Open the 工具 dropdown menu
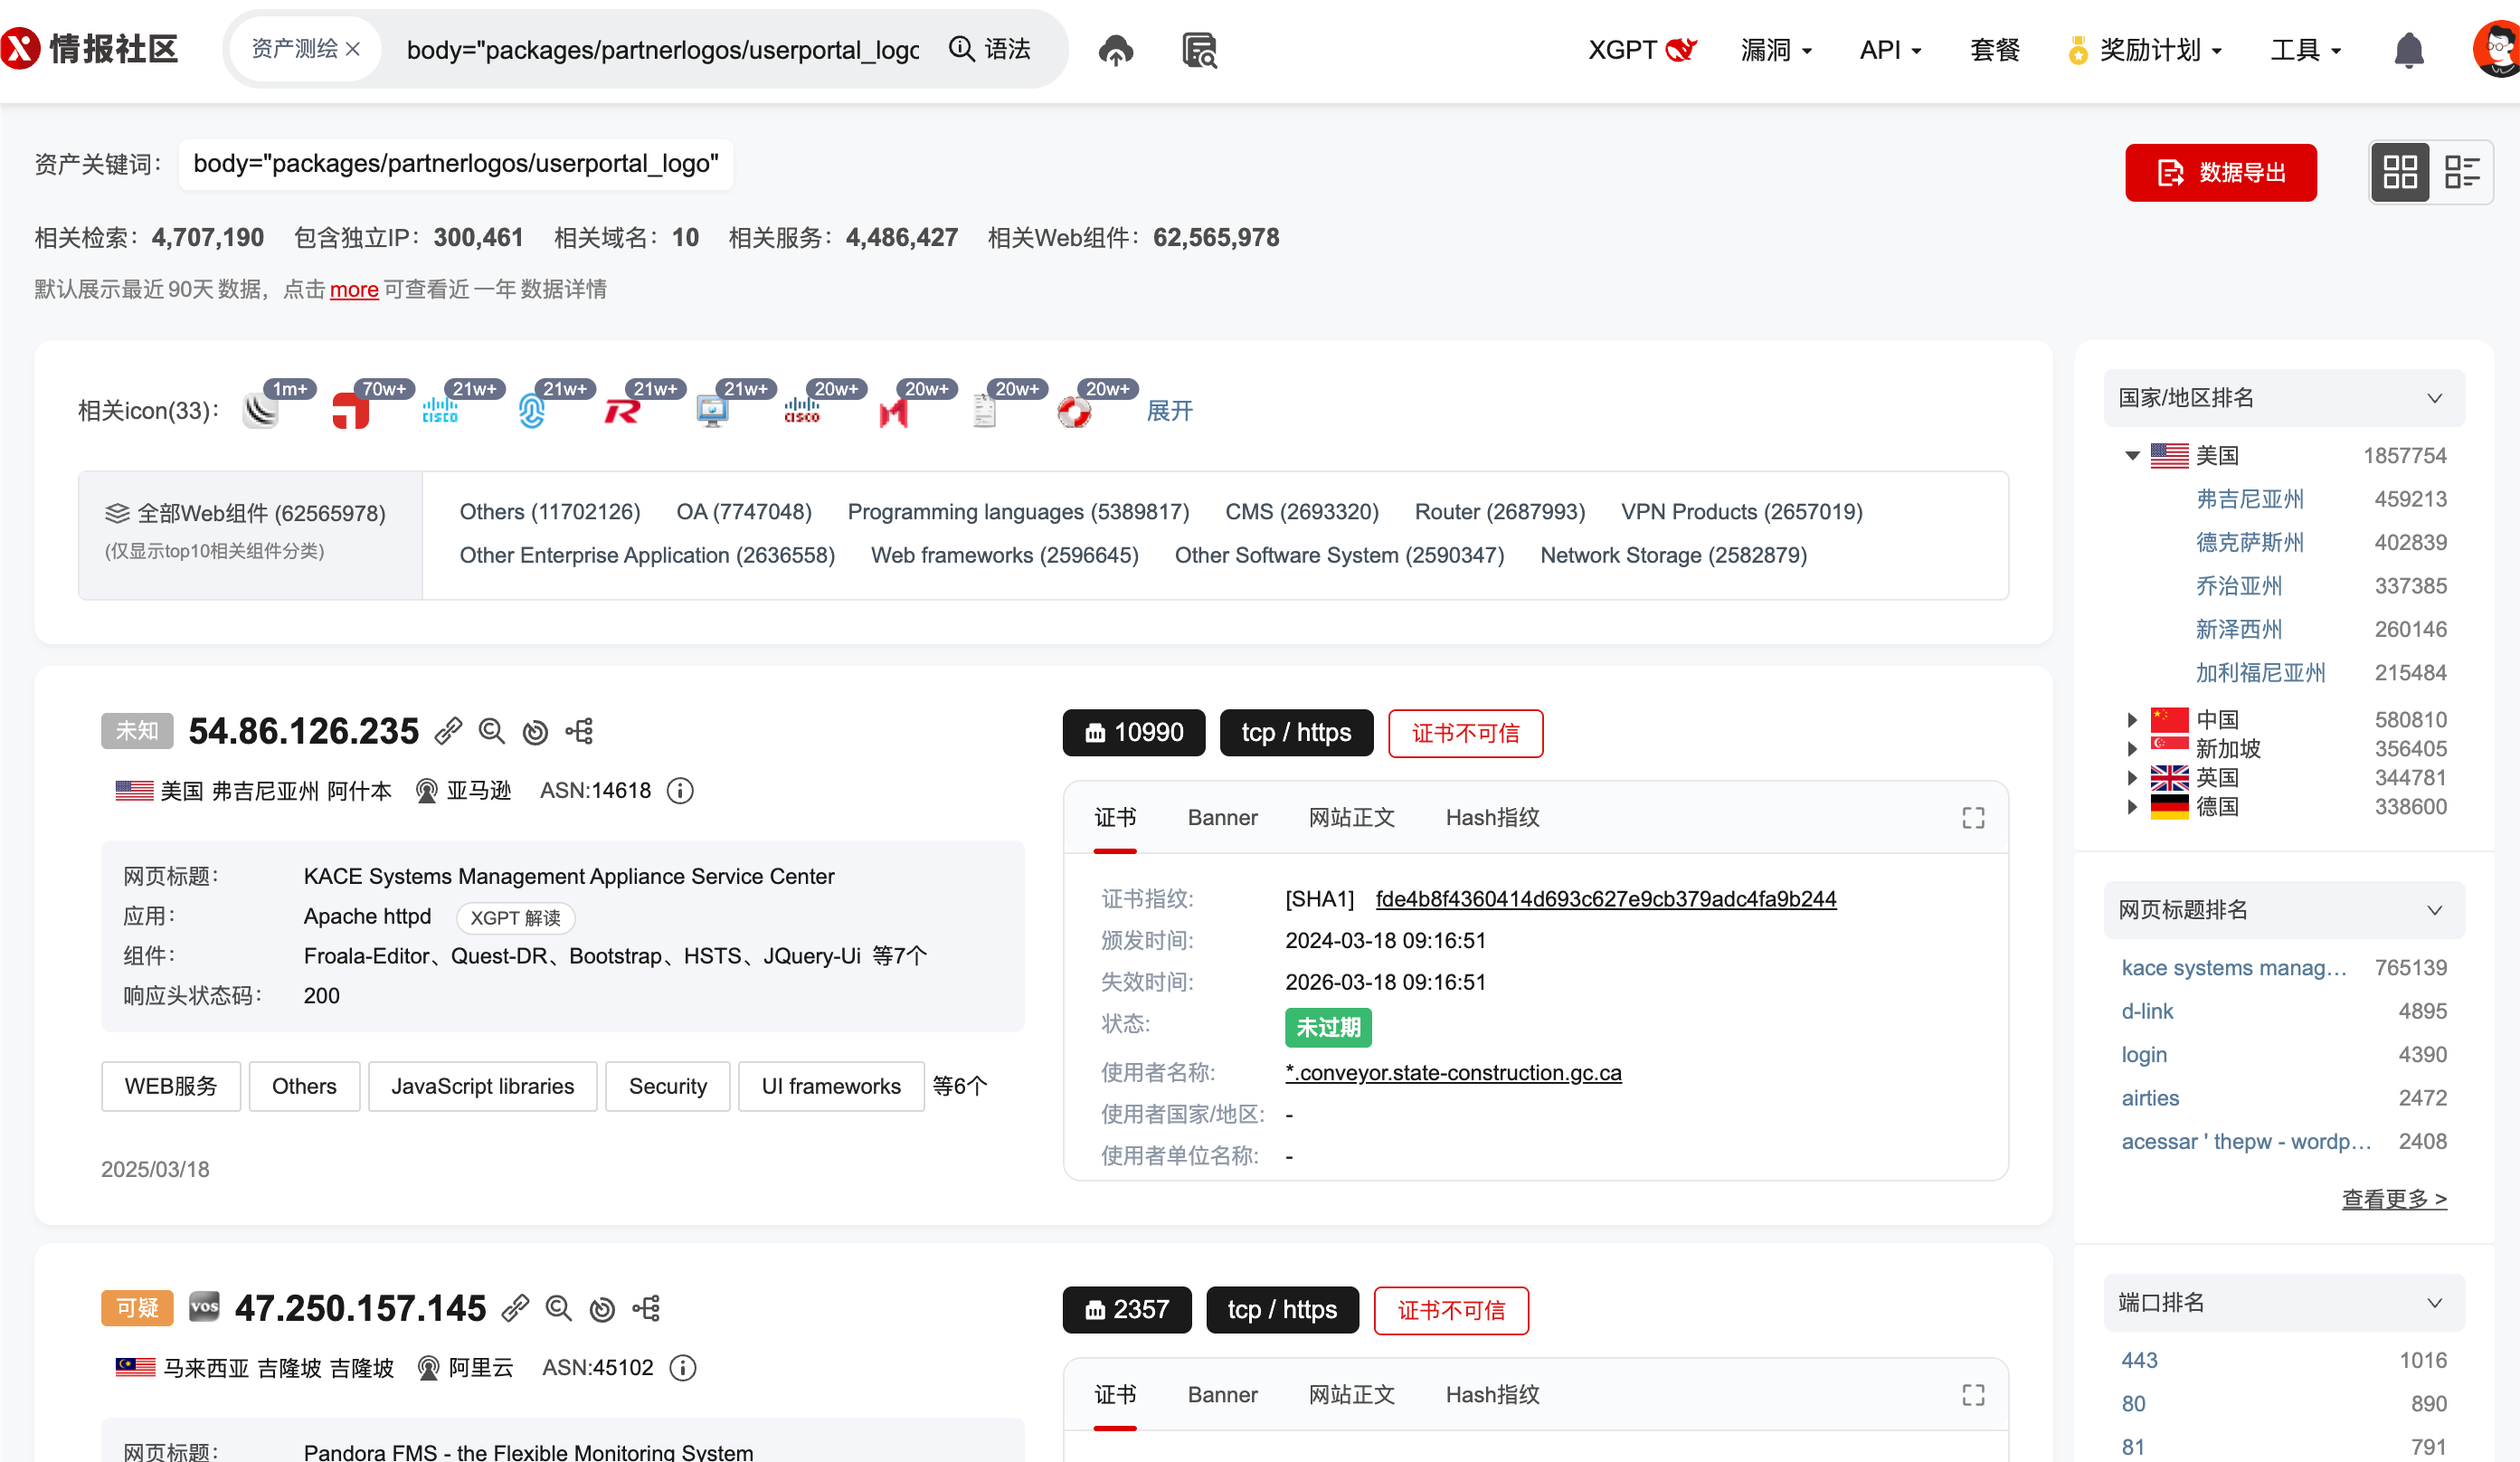 tap(2305, 50)
